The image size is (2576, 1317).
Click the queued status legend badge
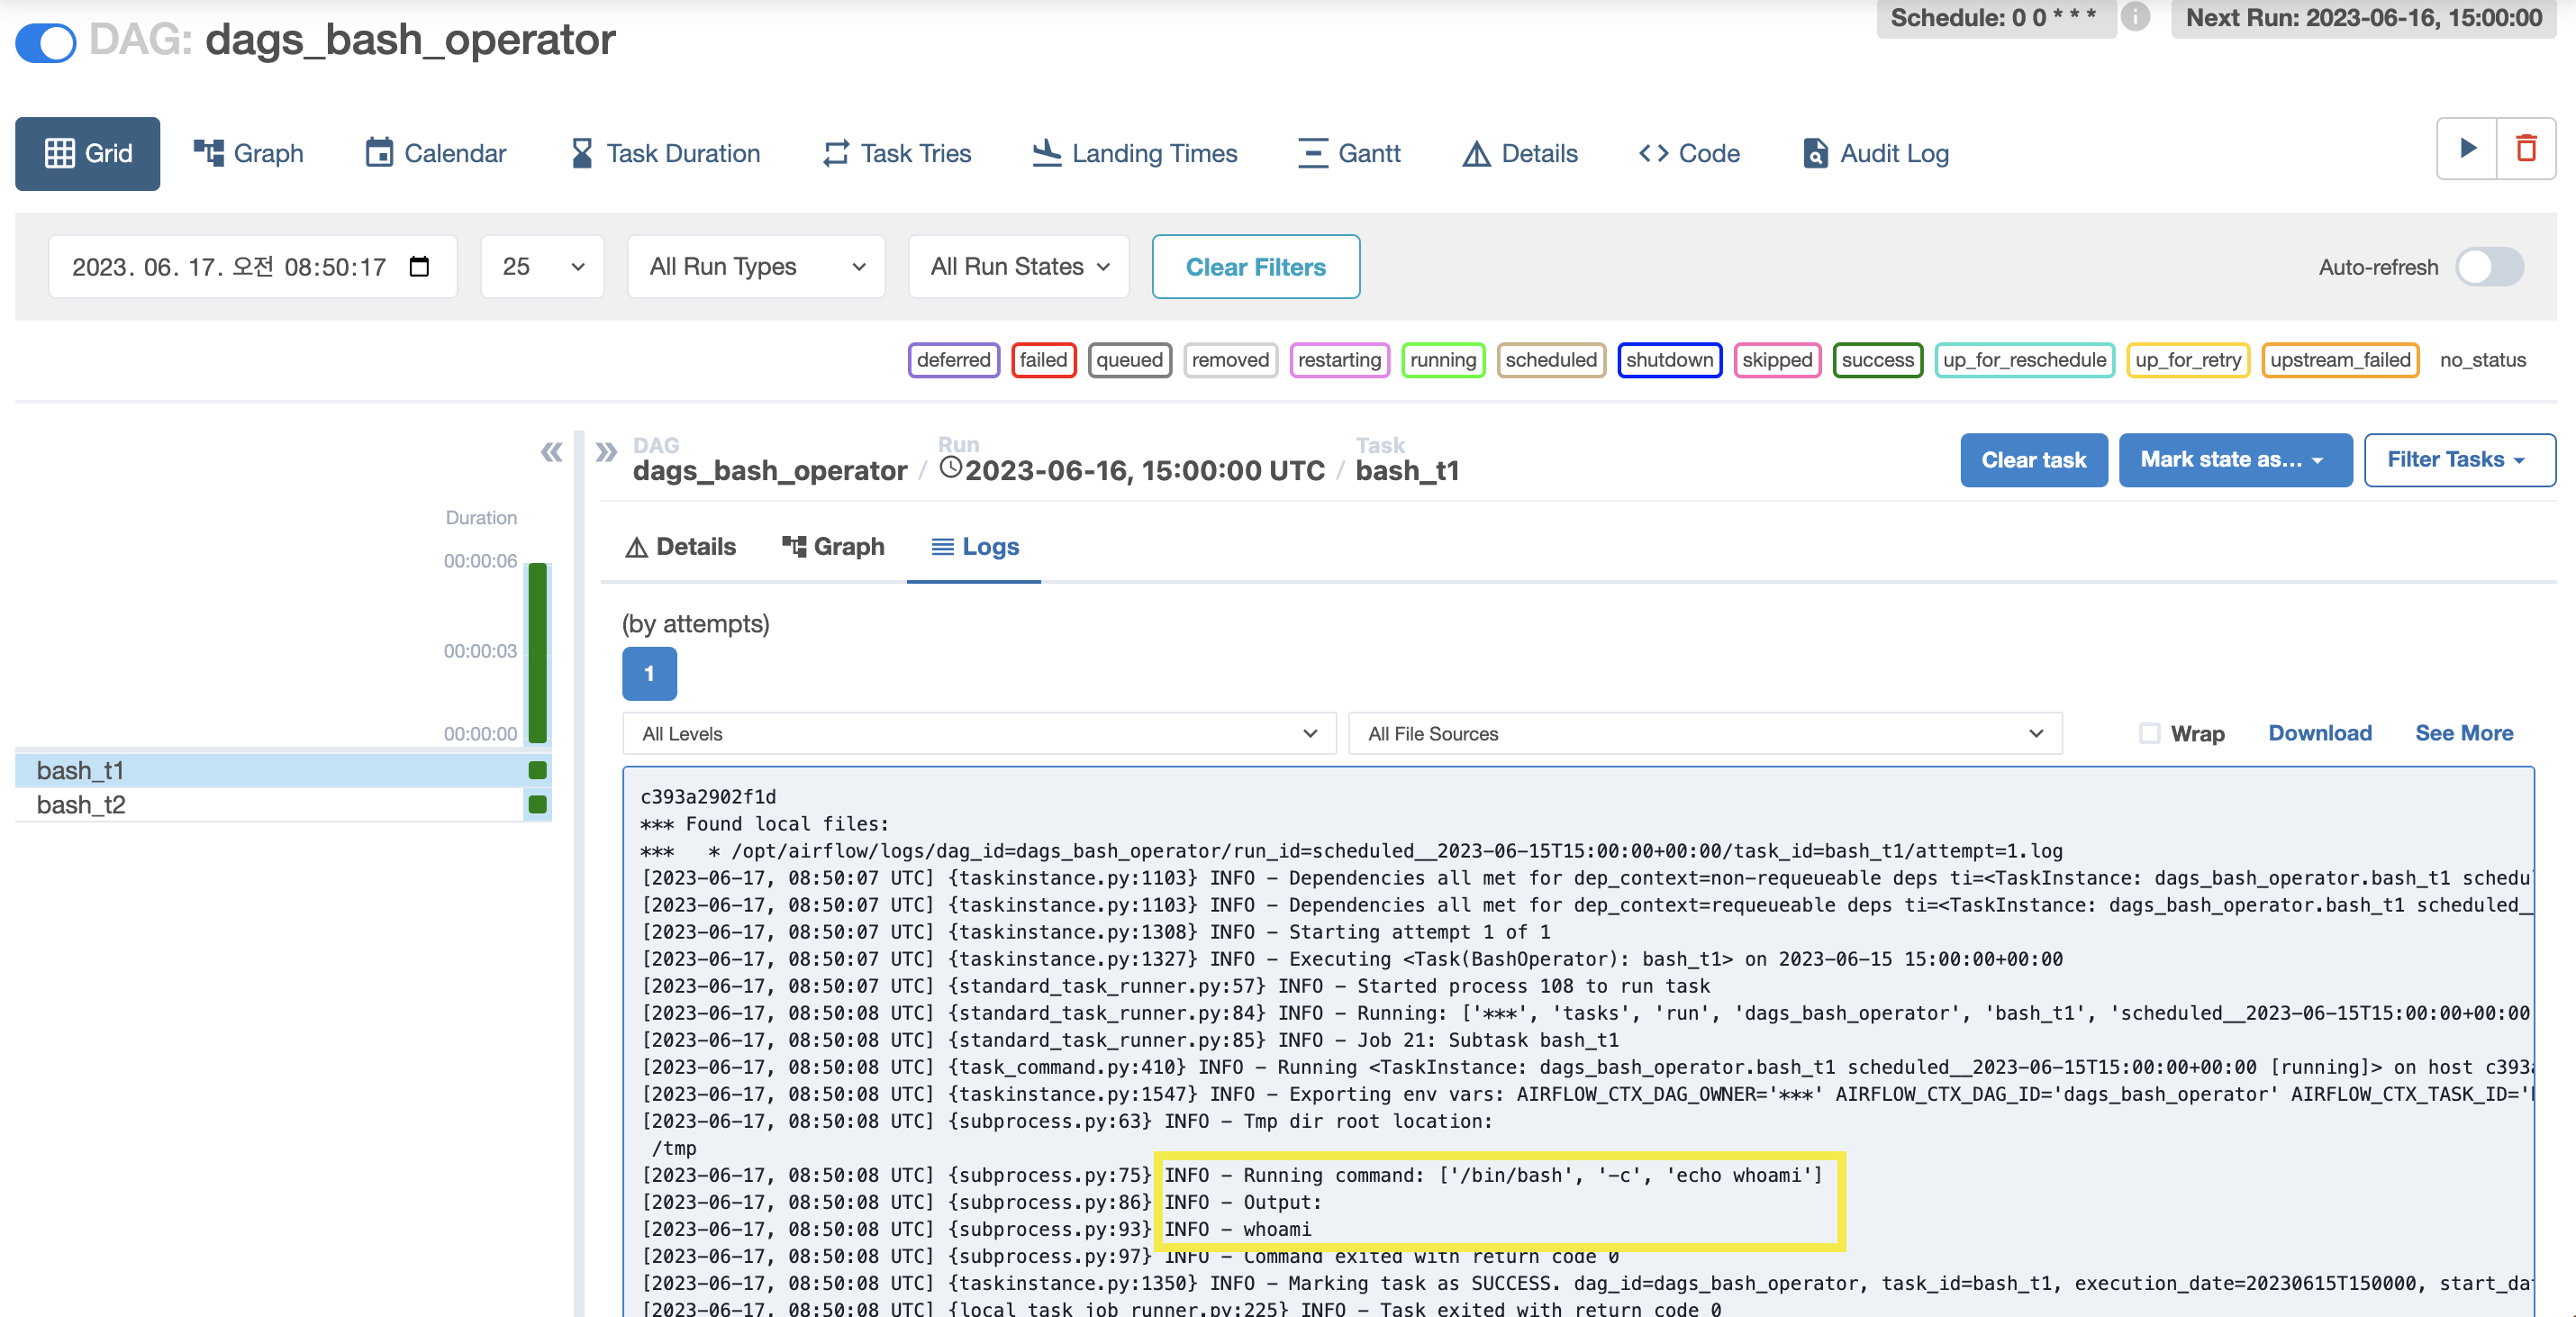(x=1129, y=360)
